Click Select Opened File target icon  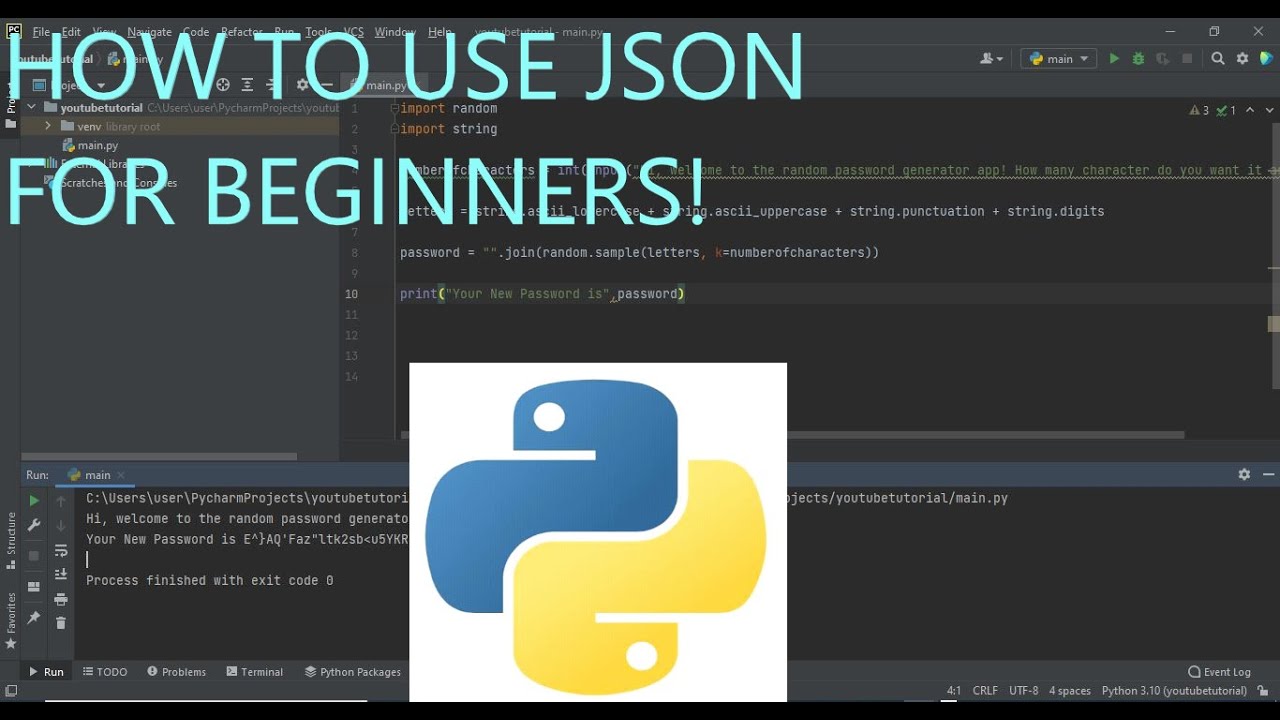point(223,85)
